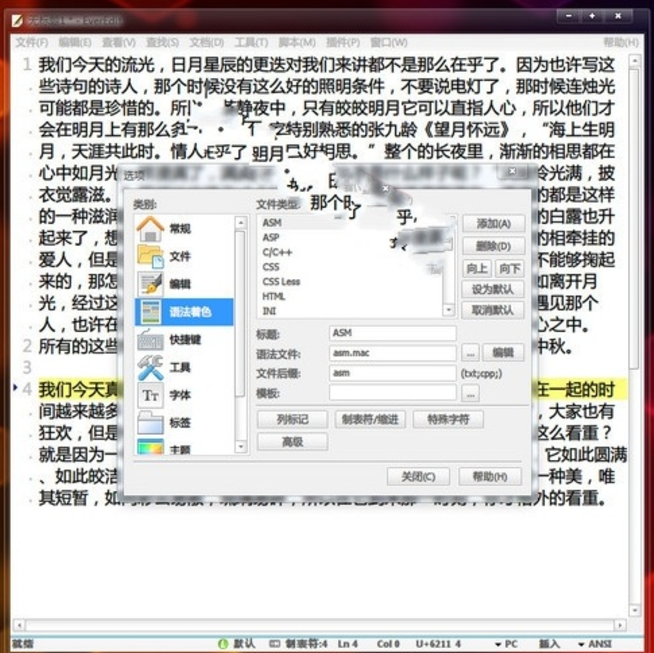
Task: Select the 快捷键 keyboard icon
Action: [x=150, y=339]
